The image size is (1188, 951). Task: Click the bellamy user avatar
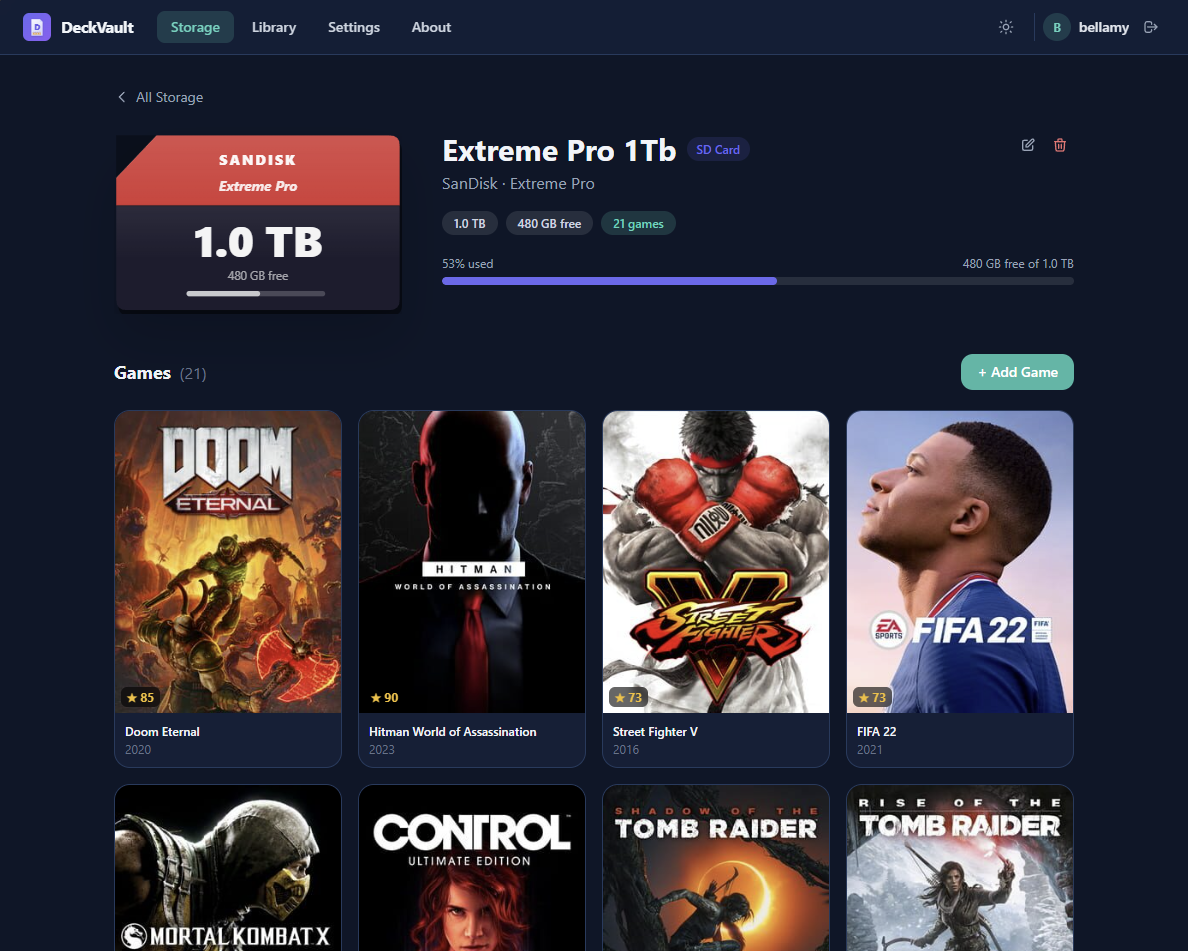(1056, 27)
